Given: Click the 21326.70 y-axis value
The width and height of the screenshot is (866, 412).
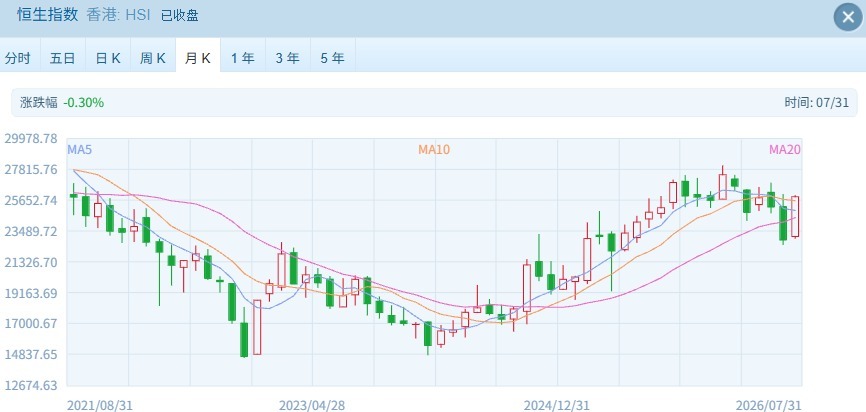Looking at the screenshot, I should coord(31,262).
